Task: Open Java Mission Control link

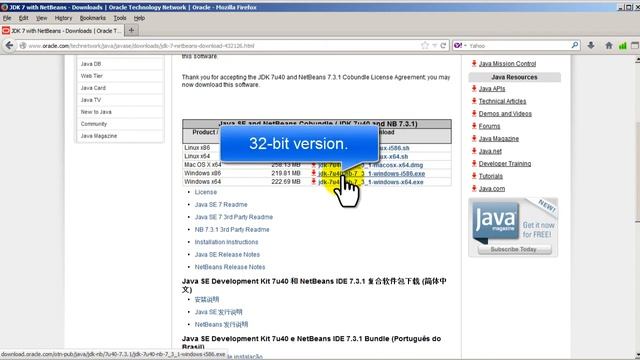Action: (507, 64)
